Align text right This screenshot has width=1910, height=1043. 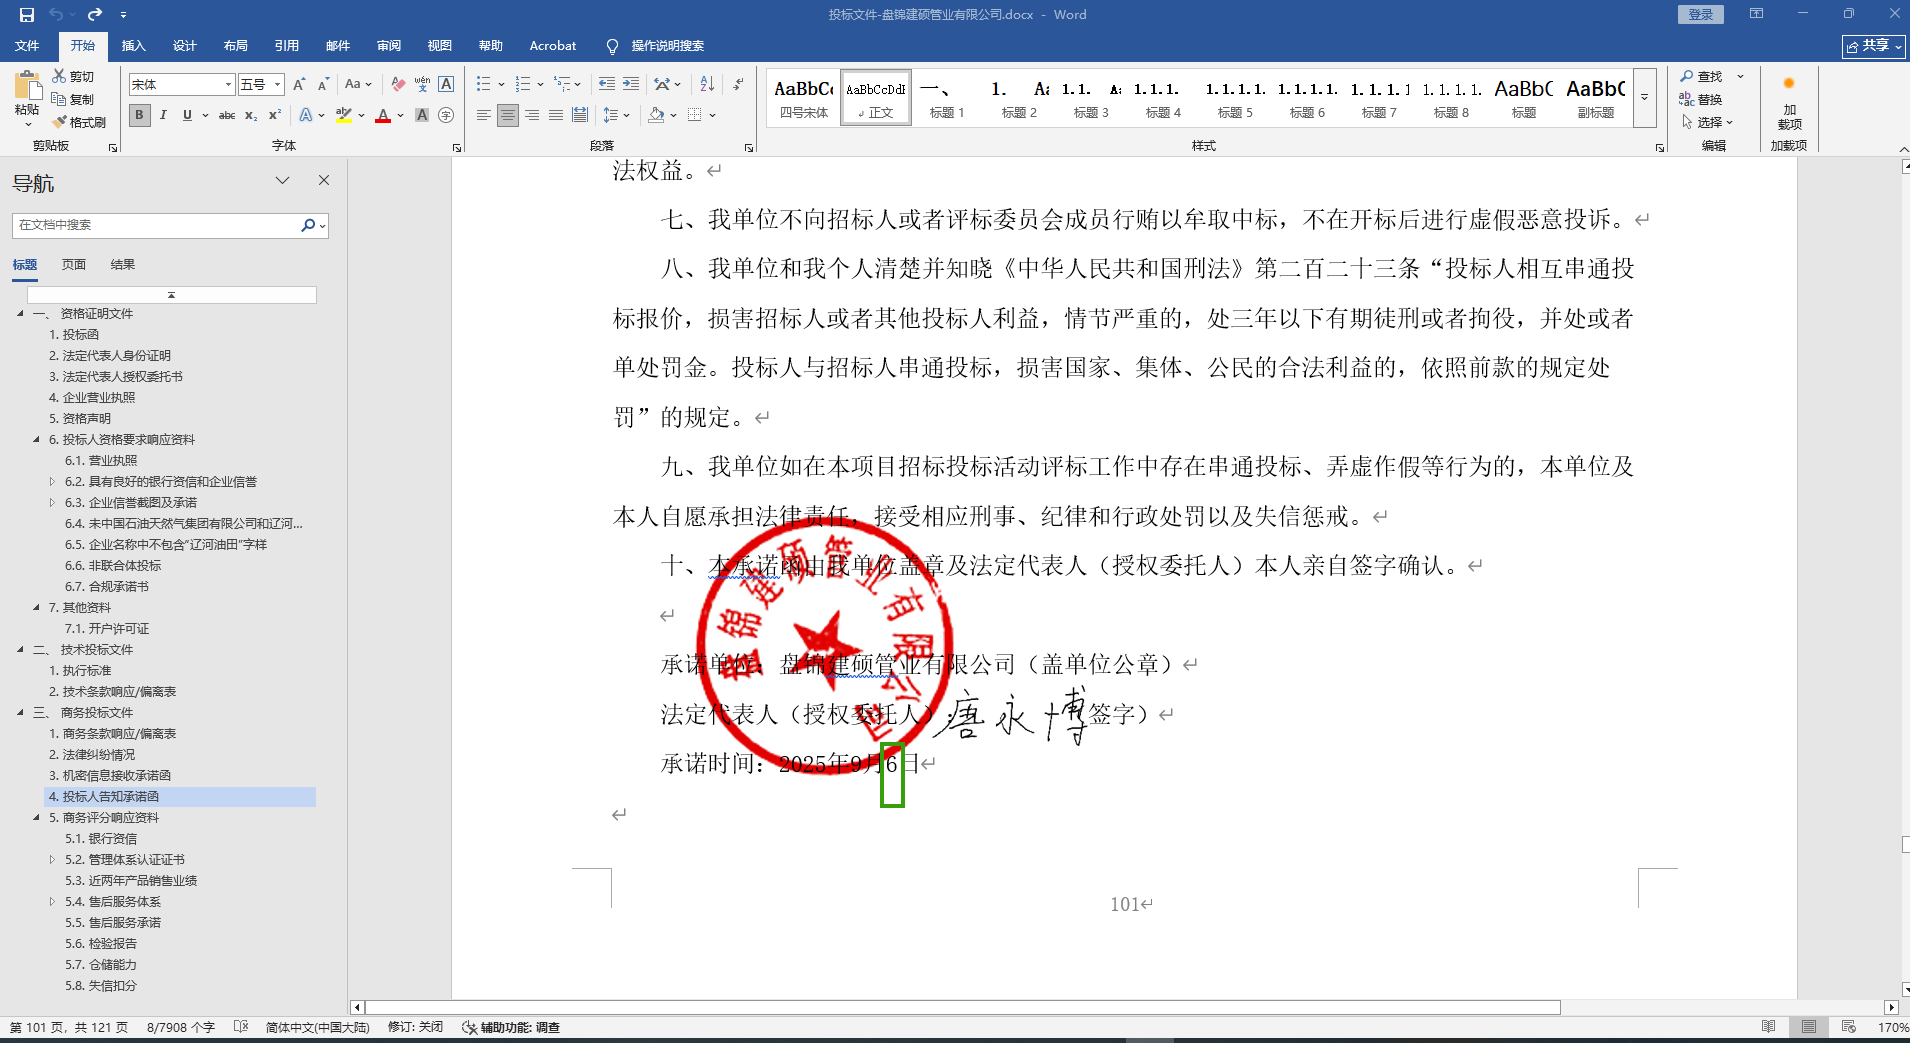click(532, 115)
